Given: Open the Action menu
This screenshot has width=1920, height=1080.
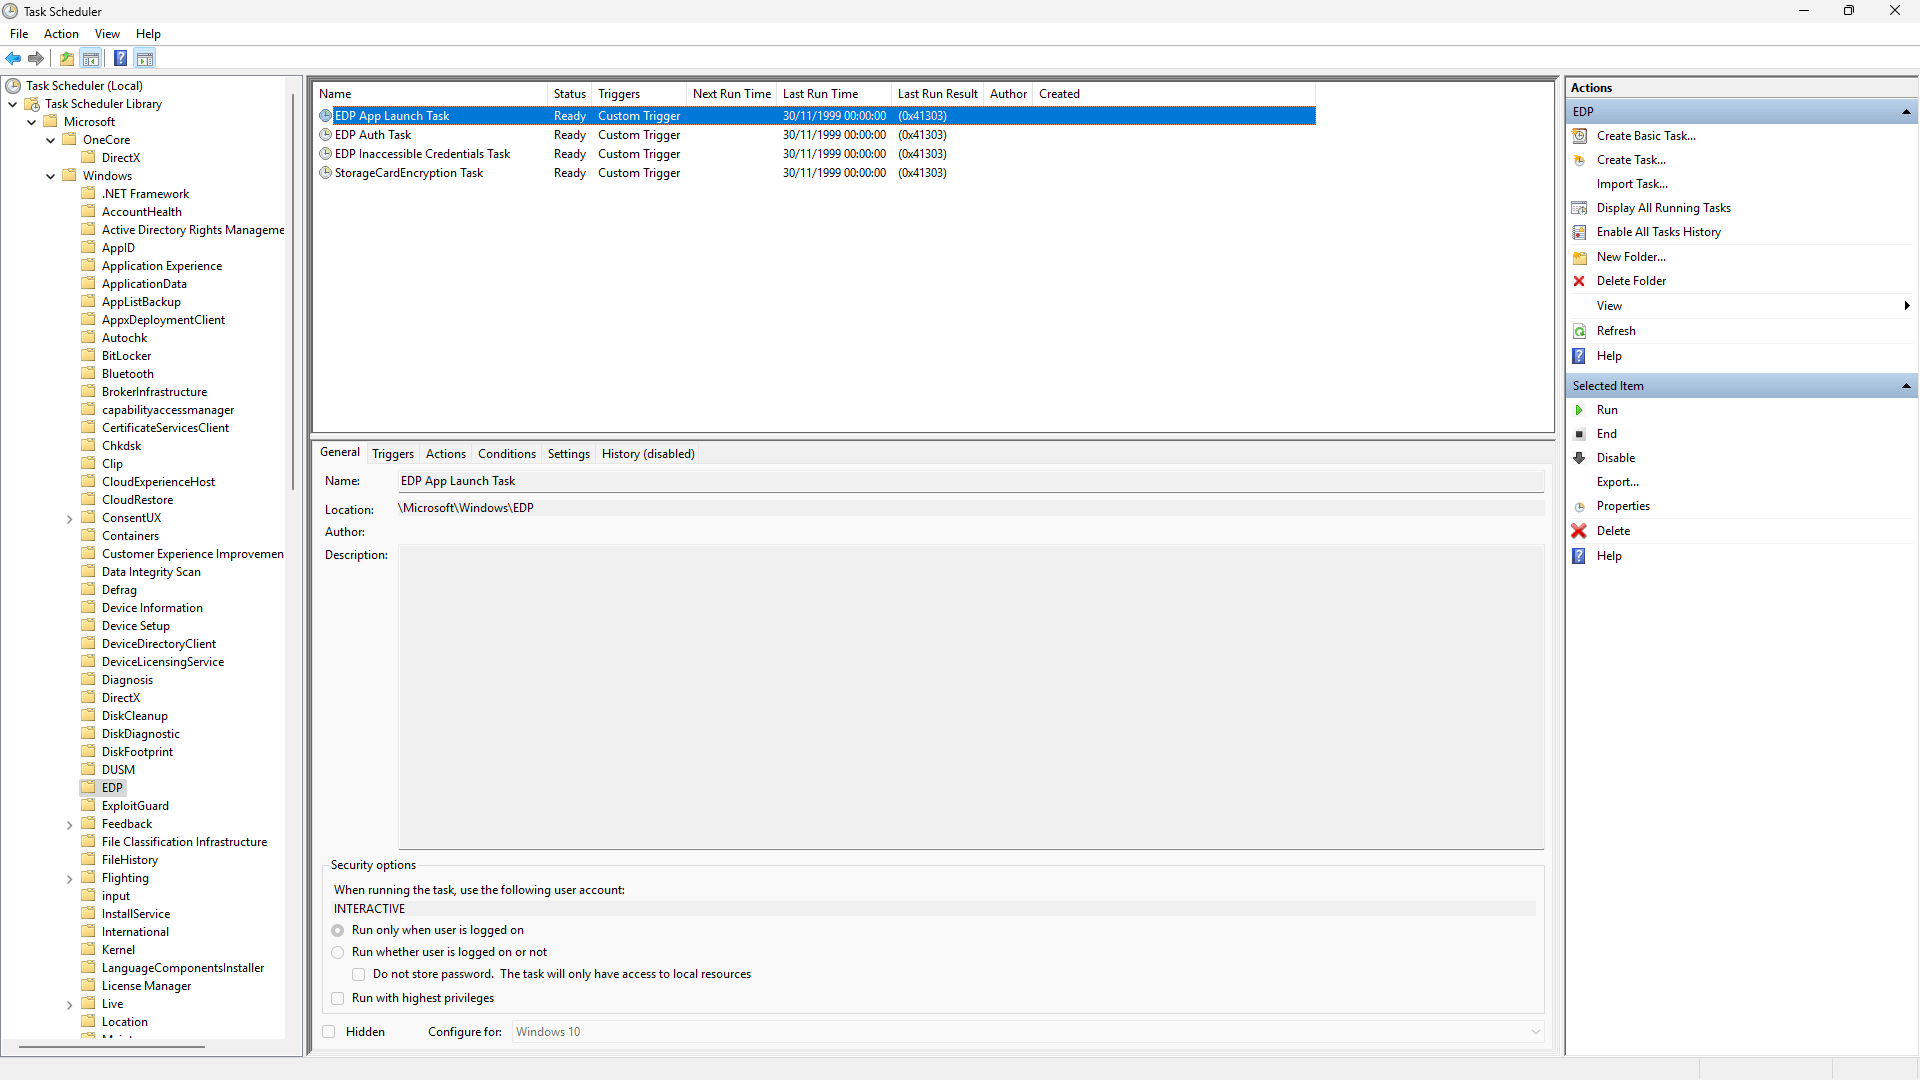Looking at the screenshot, I should point(61,34).
